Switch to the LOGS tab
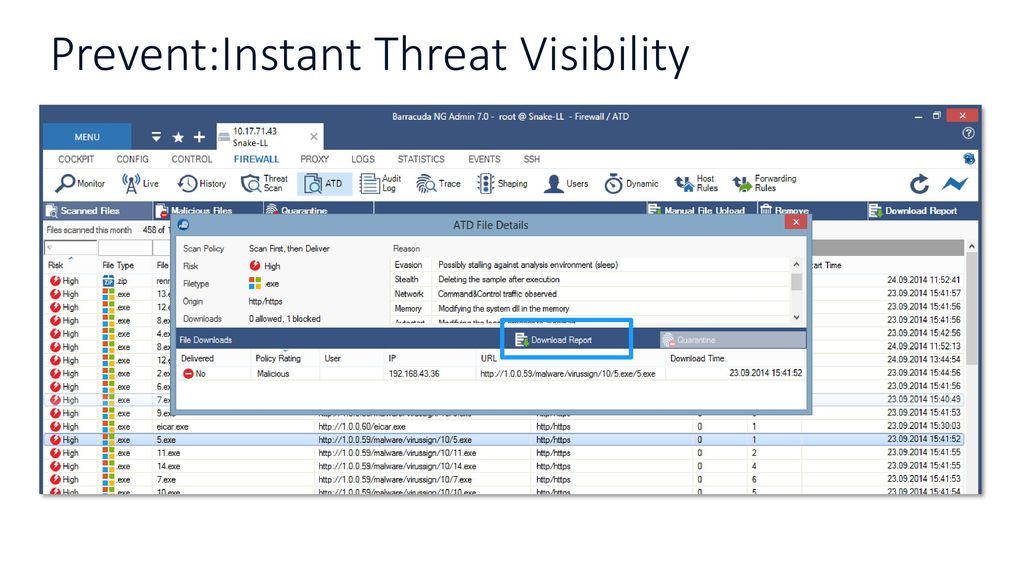Screen dimensions: 1024x576 [362, 159]
